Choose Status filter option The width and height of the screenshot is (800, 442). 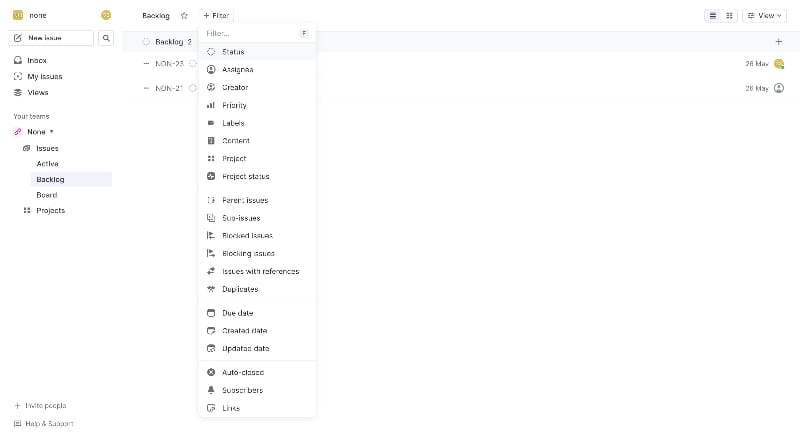pos(257,52)
